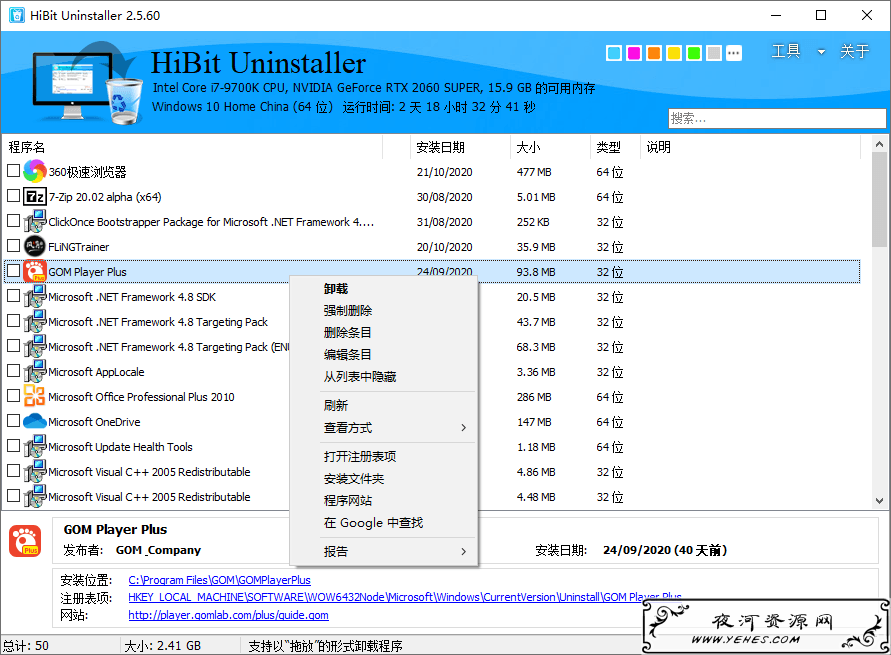Choose 强制删除 from the context menu
This screenshot has height=655, width=891.
(384, 311)
